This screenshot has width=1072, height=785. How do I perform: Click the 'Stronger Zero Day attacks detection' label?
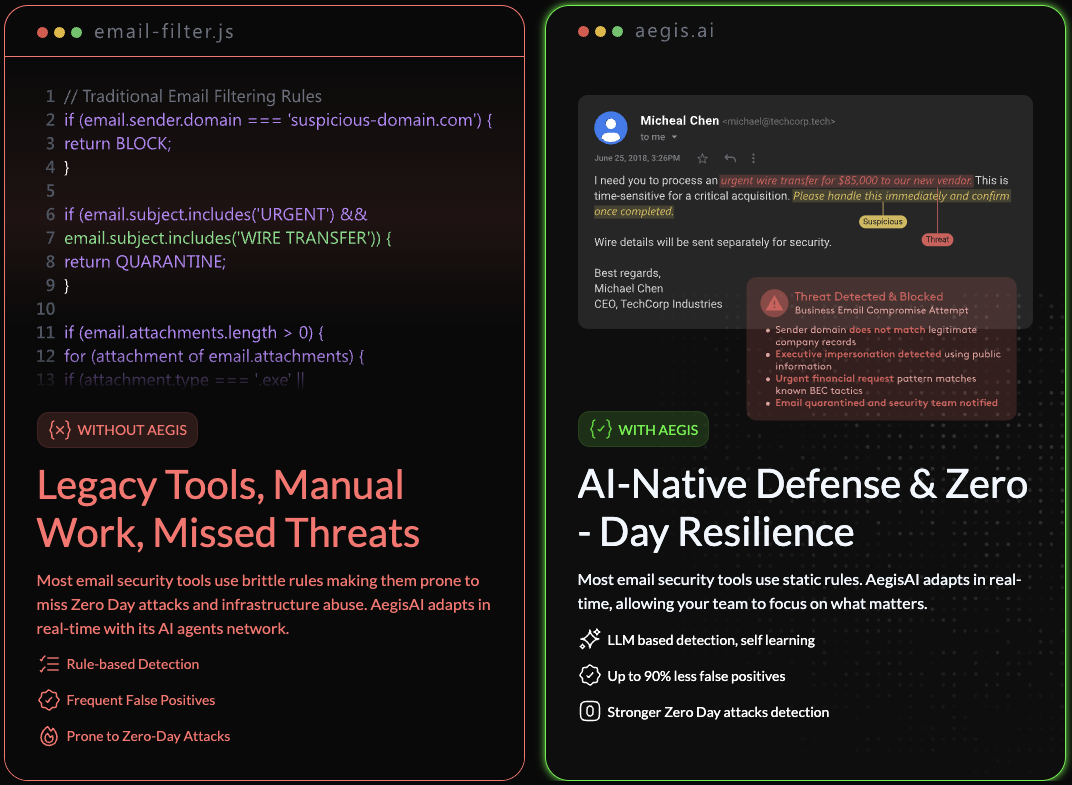[x=718, y=713]
